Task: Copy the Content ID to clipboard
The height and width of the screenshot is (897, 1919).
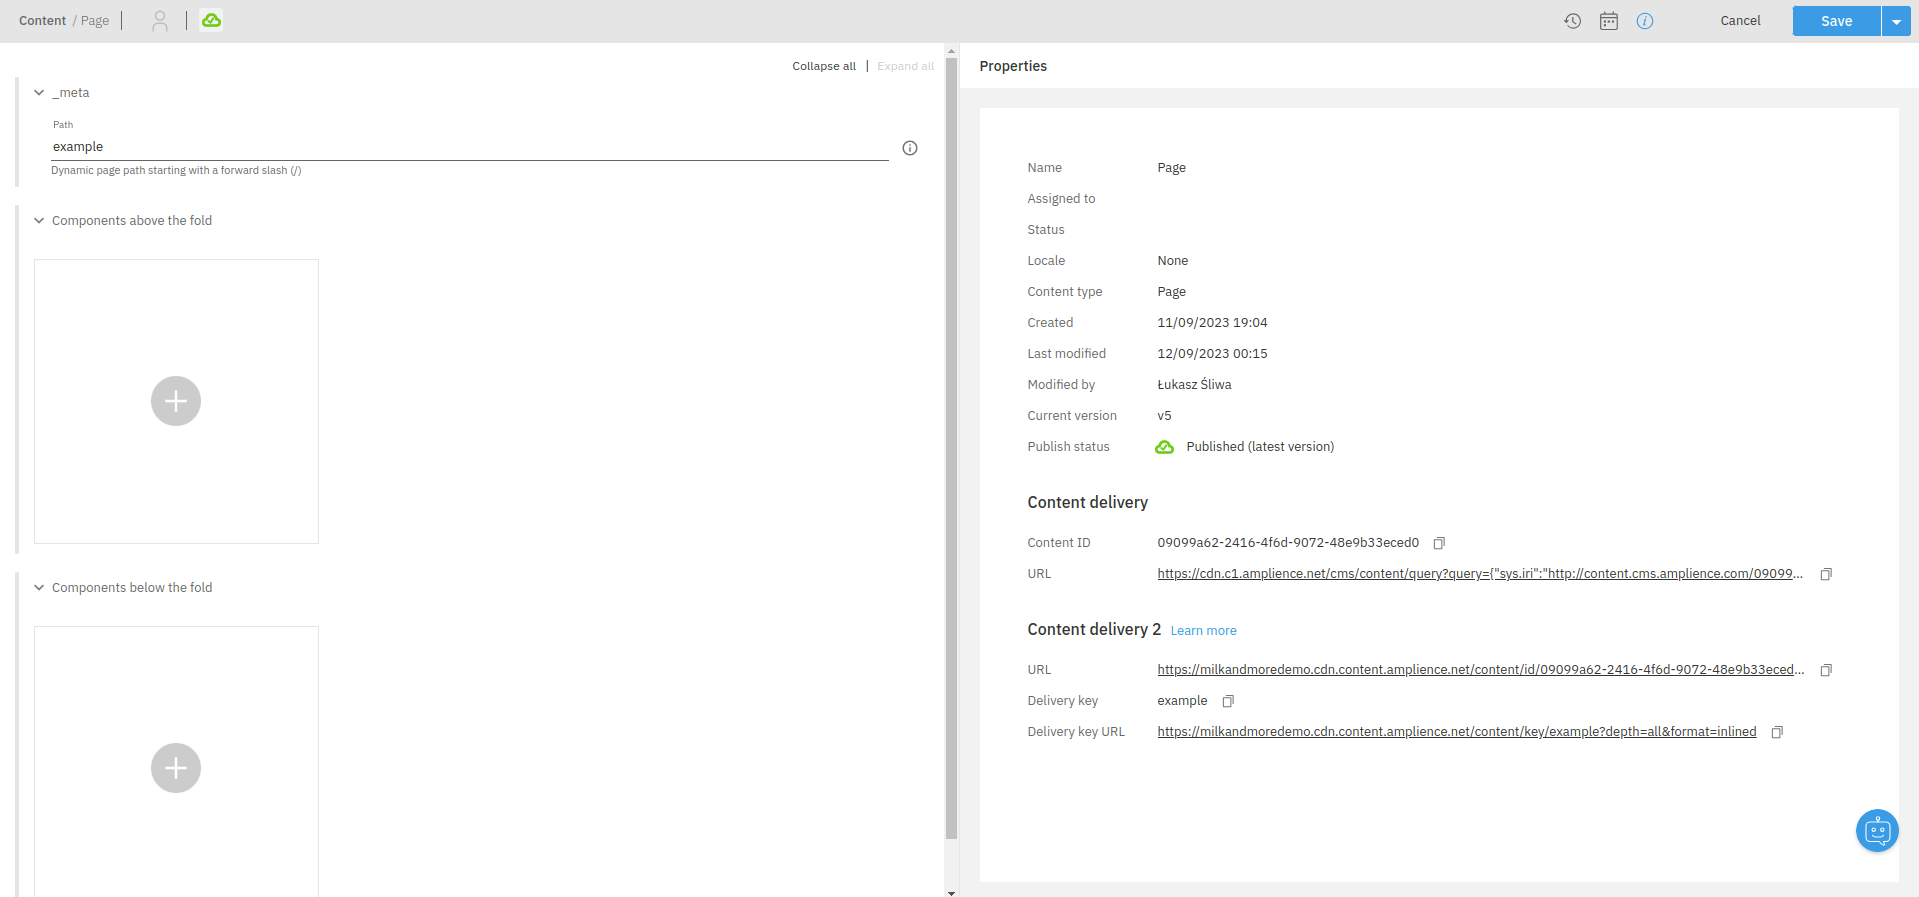Action: (1439, 543)
